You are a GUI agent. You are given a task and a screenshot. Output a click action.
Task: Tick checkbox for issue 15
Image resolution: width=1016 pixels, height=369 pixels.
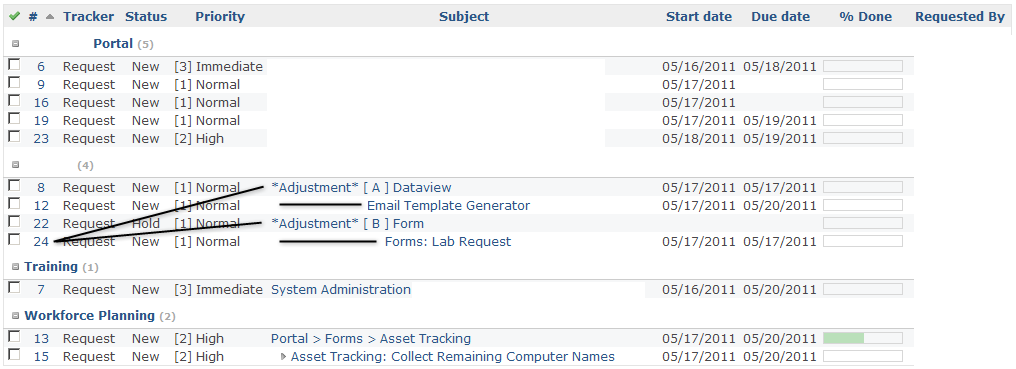14,355
